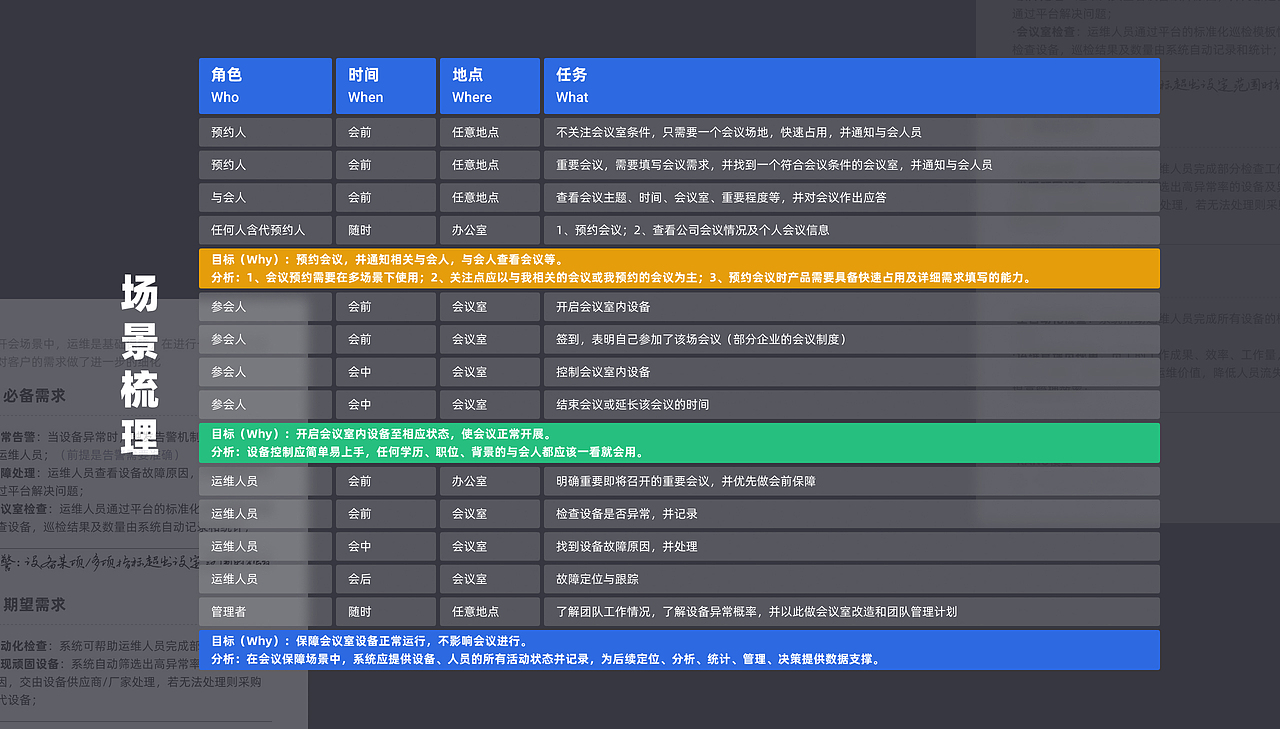Select task '开启会议室内设备'
Image resolution: width=1280 pixels, height=729 pixels.
[x=852, y=307]
